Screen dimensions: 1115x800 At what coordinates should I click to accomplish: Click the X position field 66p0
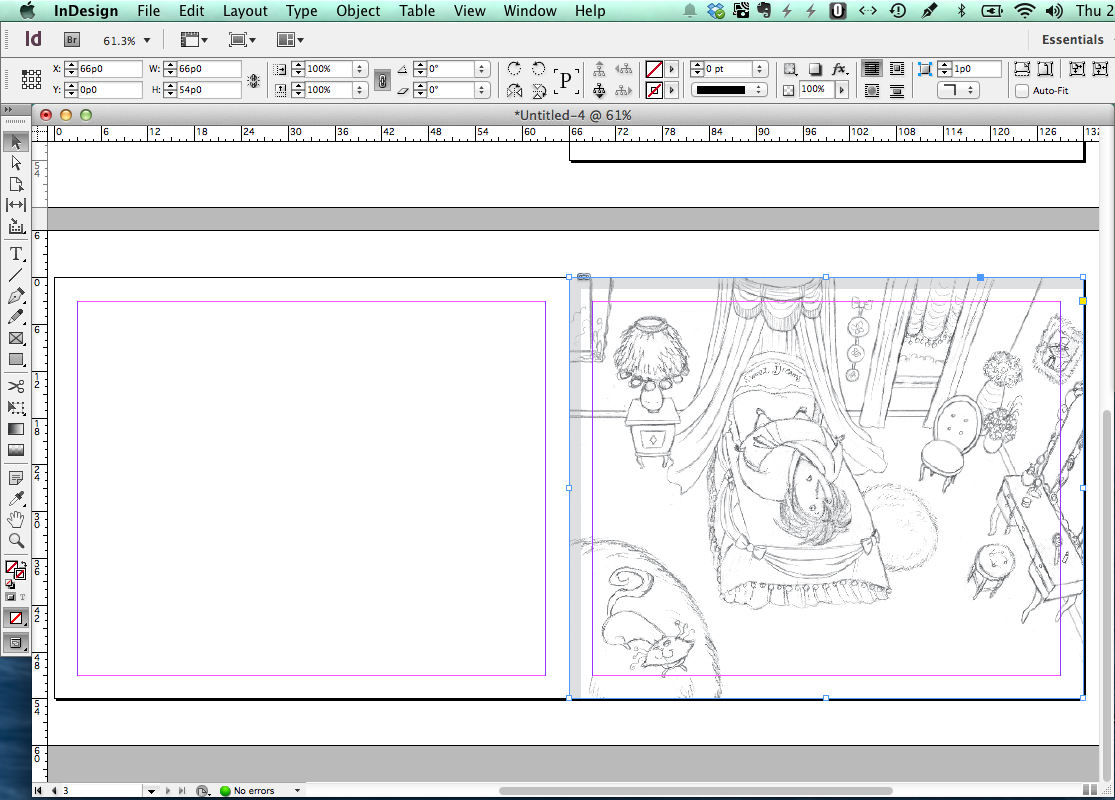click(110, 69)
